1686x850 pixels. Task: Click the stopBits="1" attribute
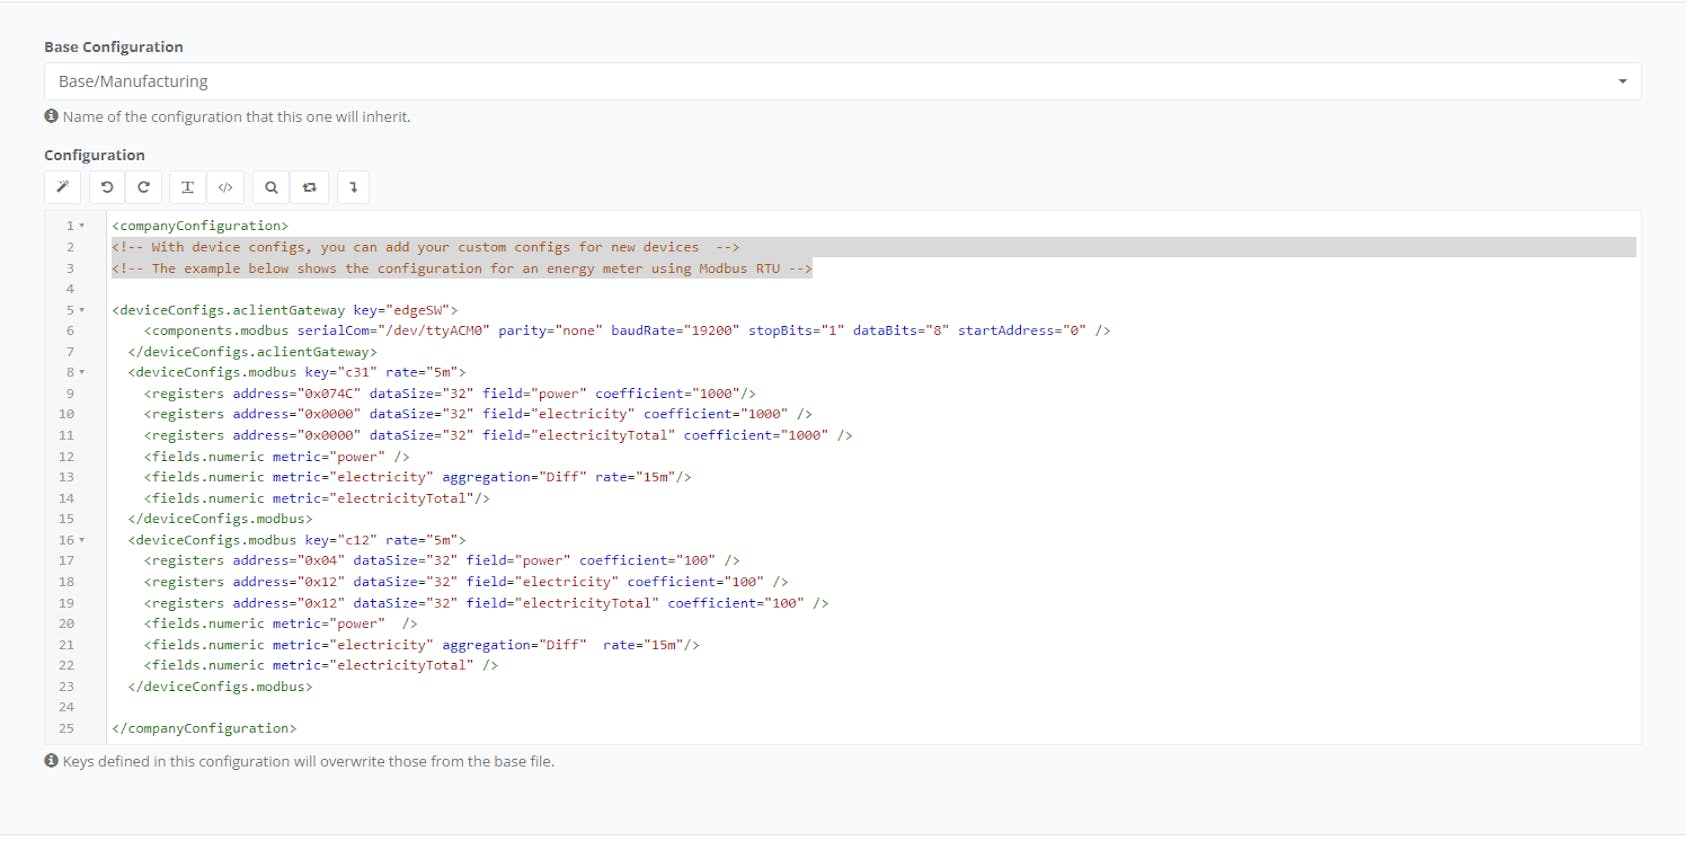pos(796,330)
